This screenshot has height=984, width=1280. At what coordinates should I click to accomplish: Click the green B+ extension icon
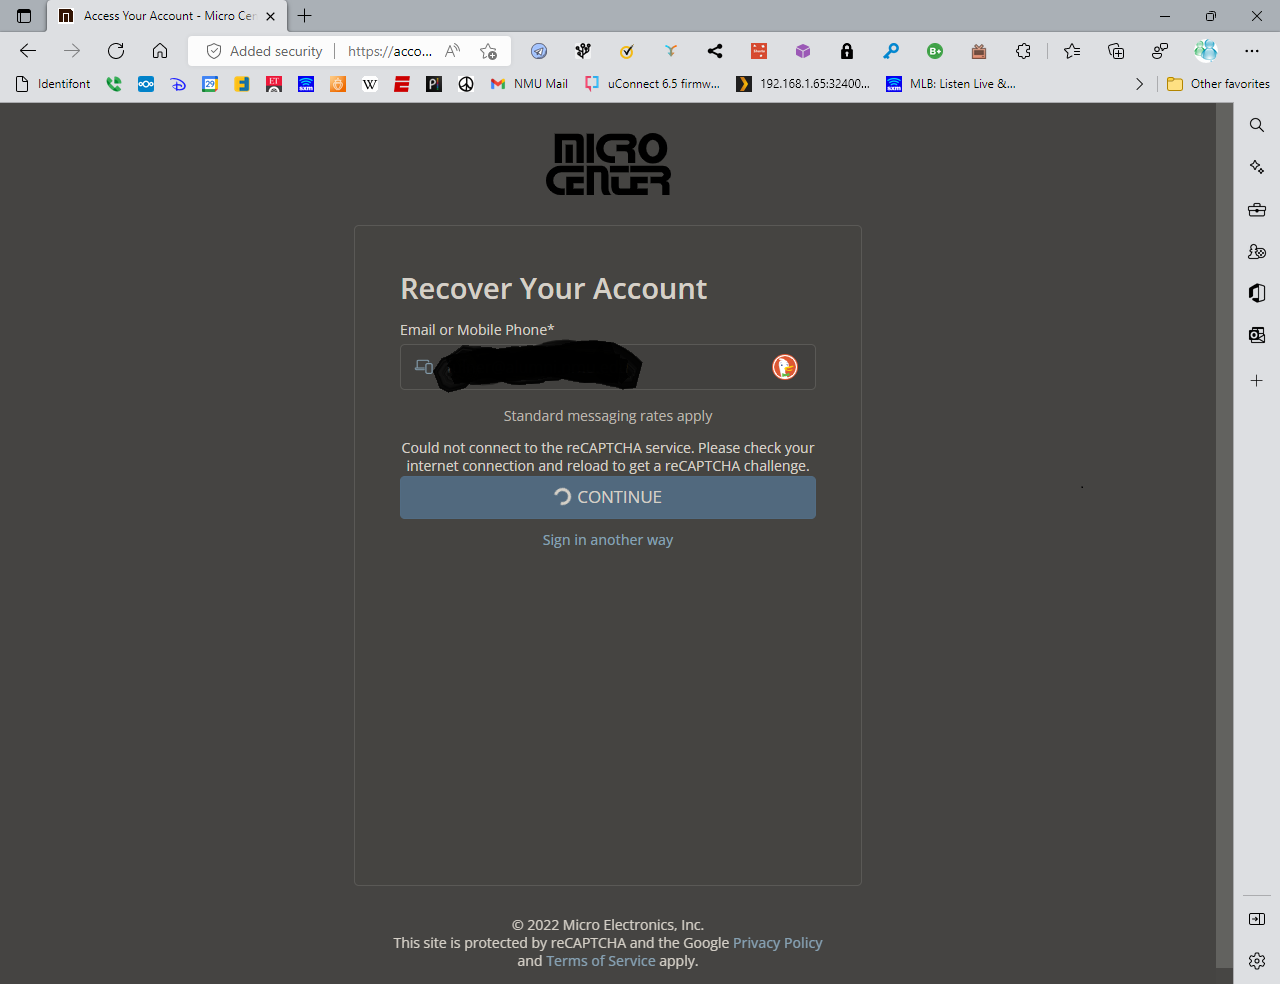[935, 51]
